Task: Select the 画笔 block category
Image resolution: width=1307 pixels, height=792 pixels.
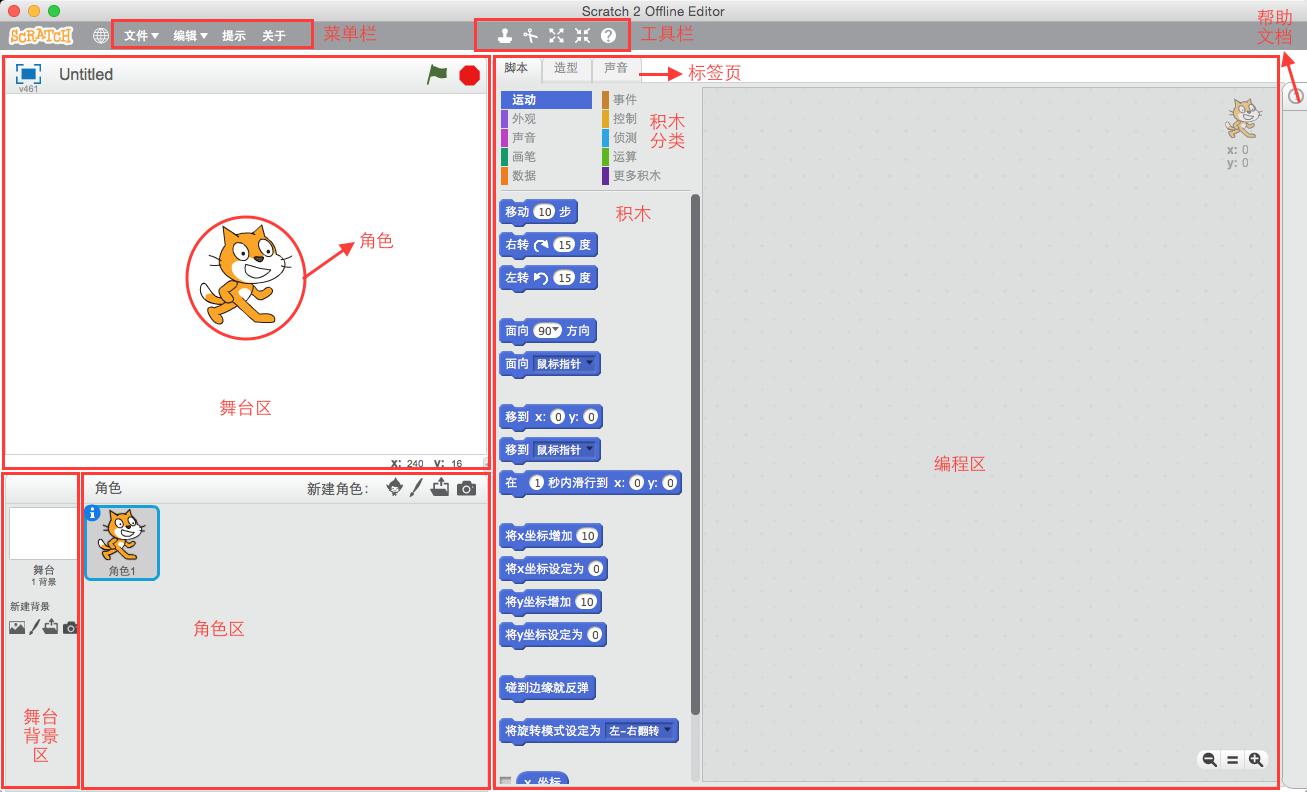Action: tap(546, 157)
